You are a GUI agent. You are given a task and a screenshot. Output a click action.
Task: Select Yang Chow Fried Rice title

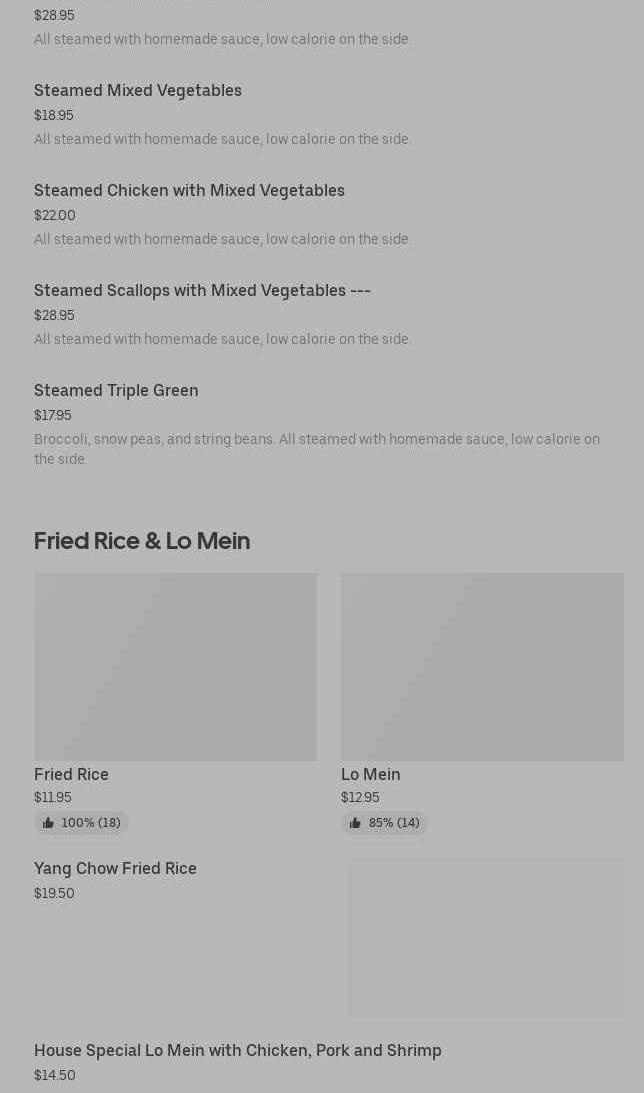[x=115, y=868]
